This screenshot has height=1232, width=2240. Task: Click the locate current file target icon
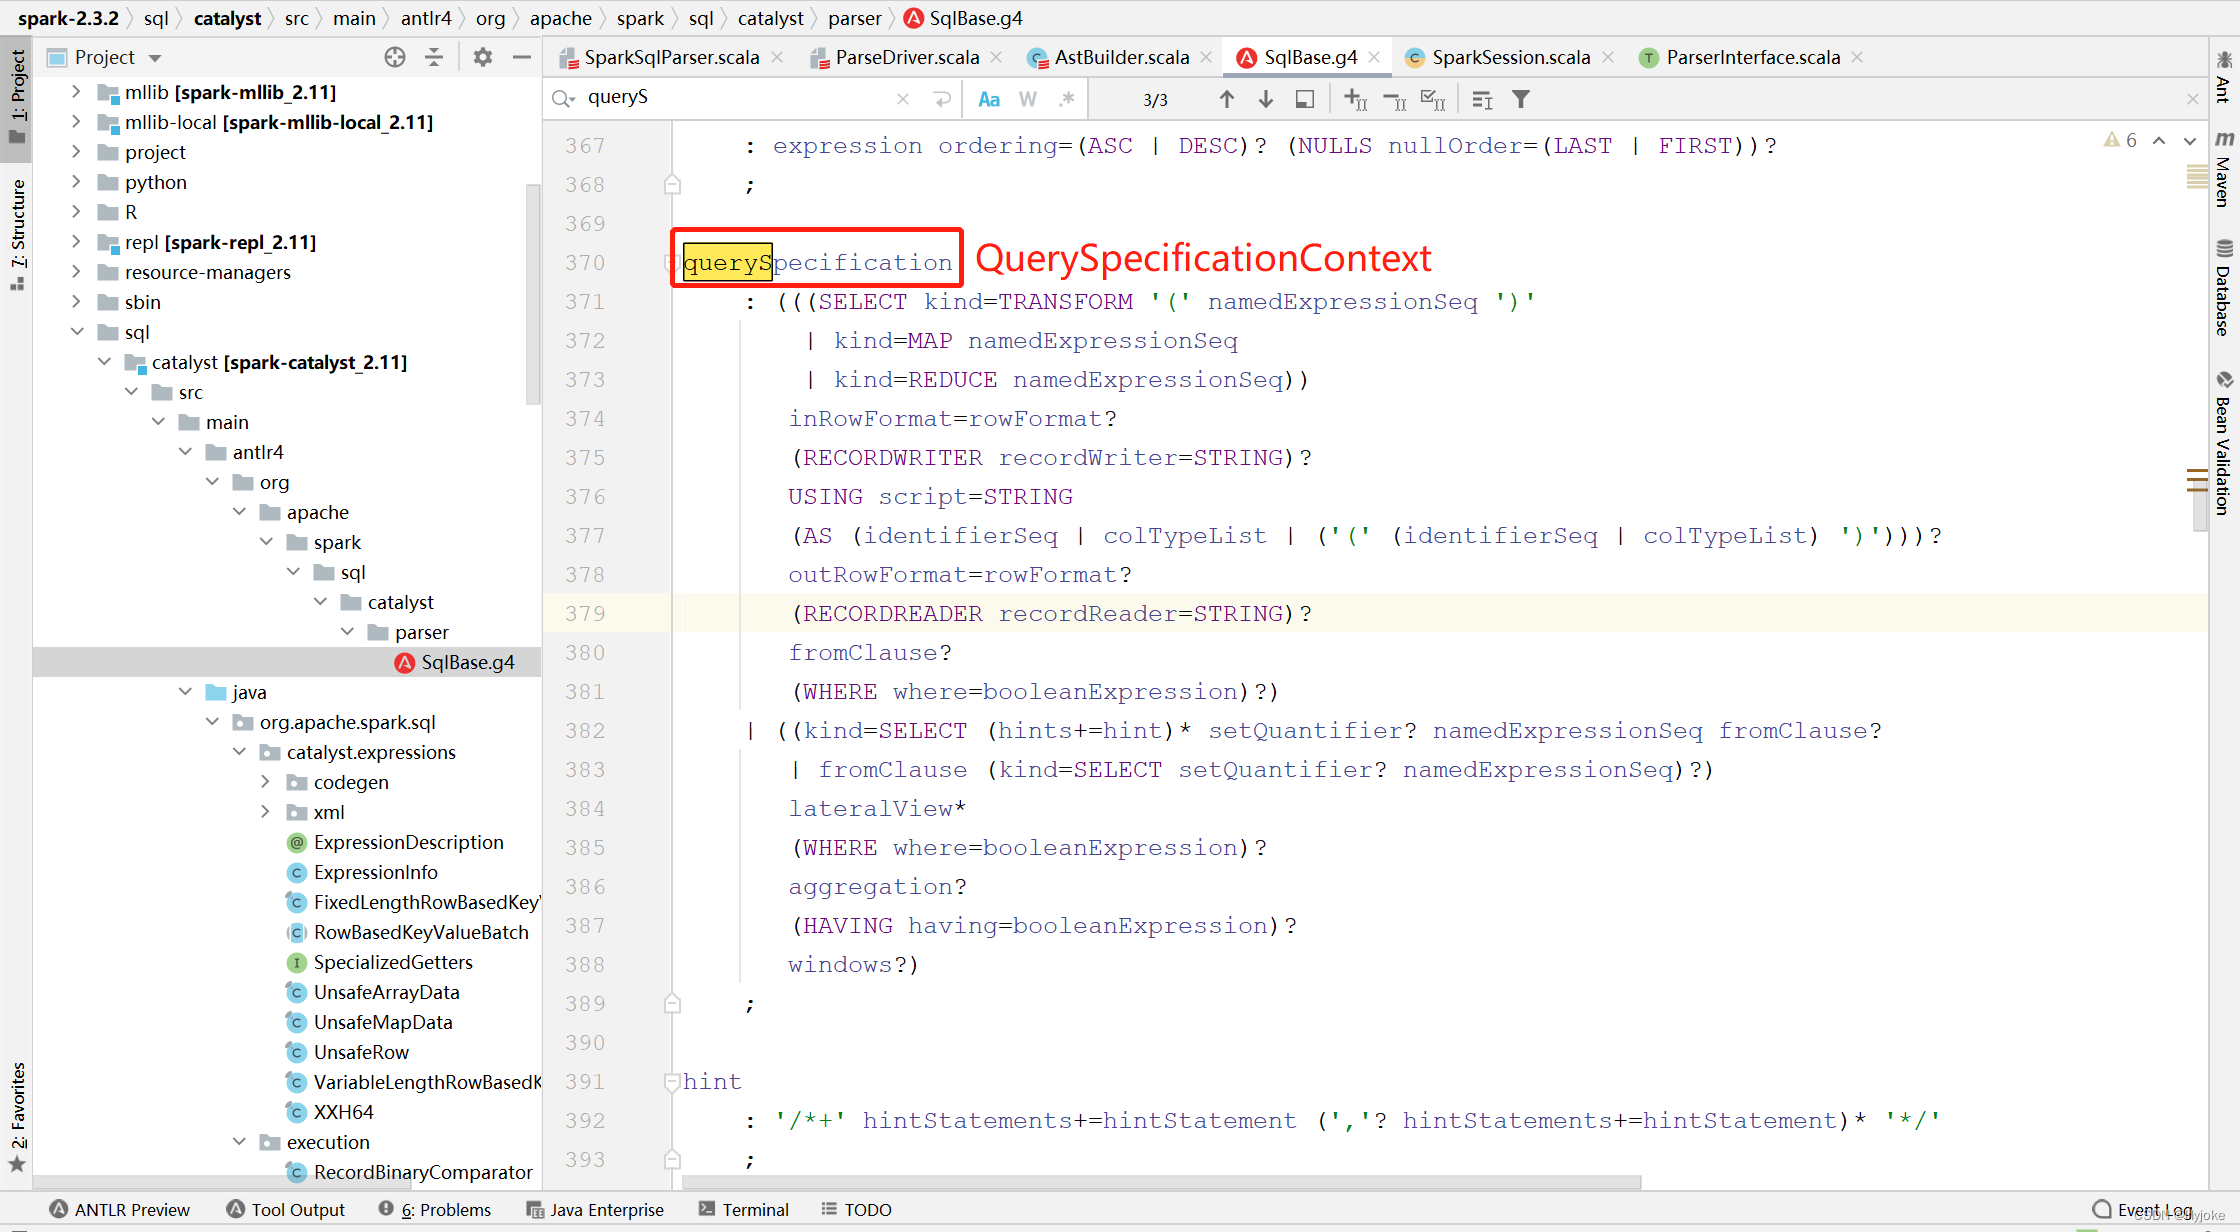click(x=395, y=57)
